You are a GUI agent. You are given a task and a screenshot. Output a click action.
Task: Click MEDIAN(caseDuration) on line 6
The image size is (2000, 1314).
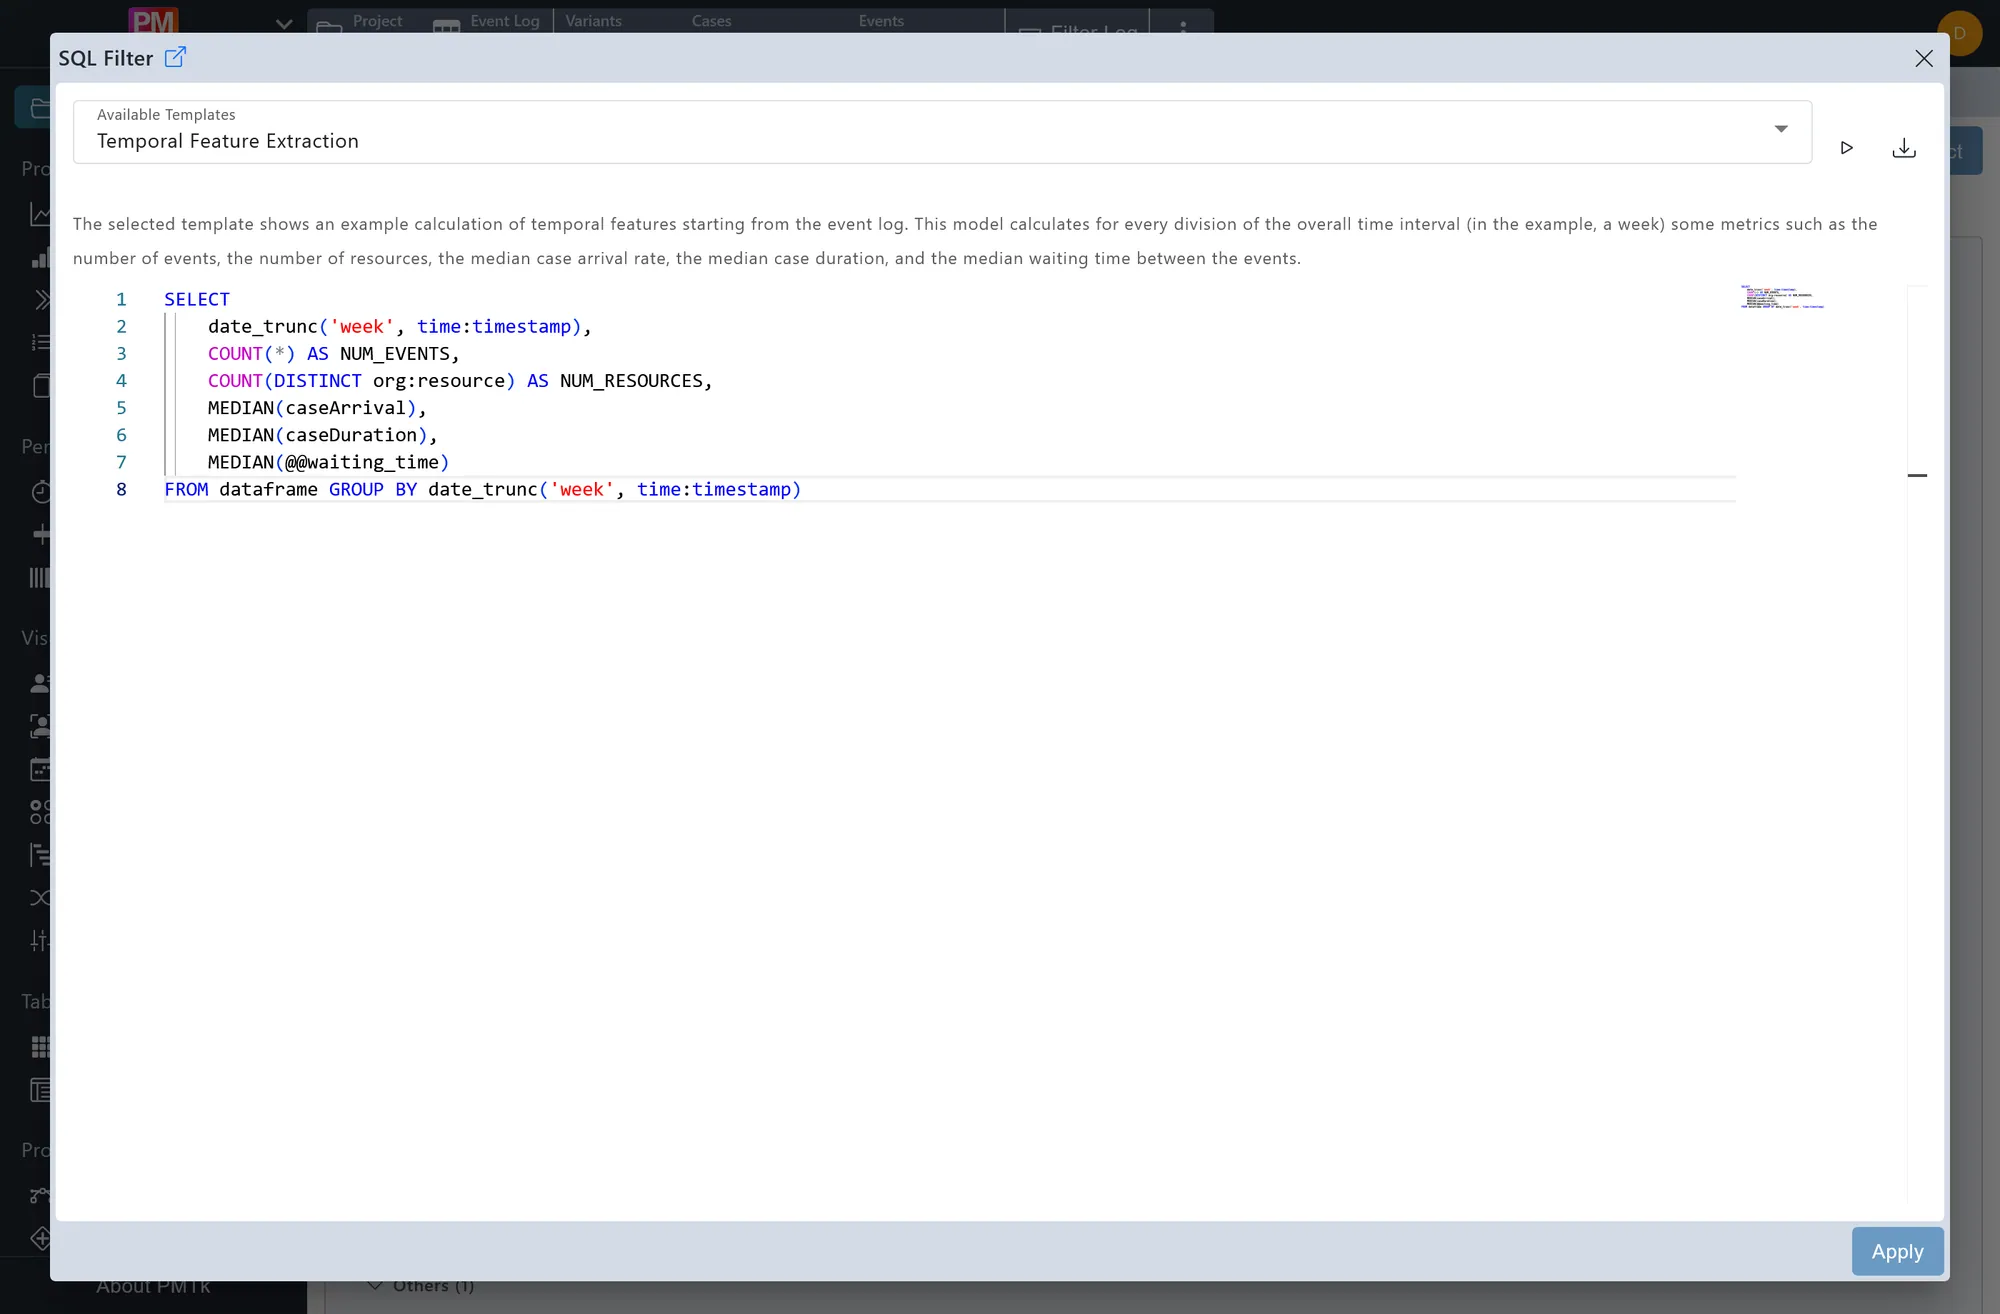[318, 434]
